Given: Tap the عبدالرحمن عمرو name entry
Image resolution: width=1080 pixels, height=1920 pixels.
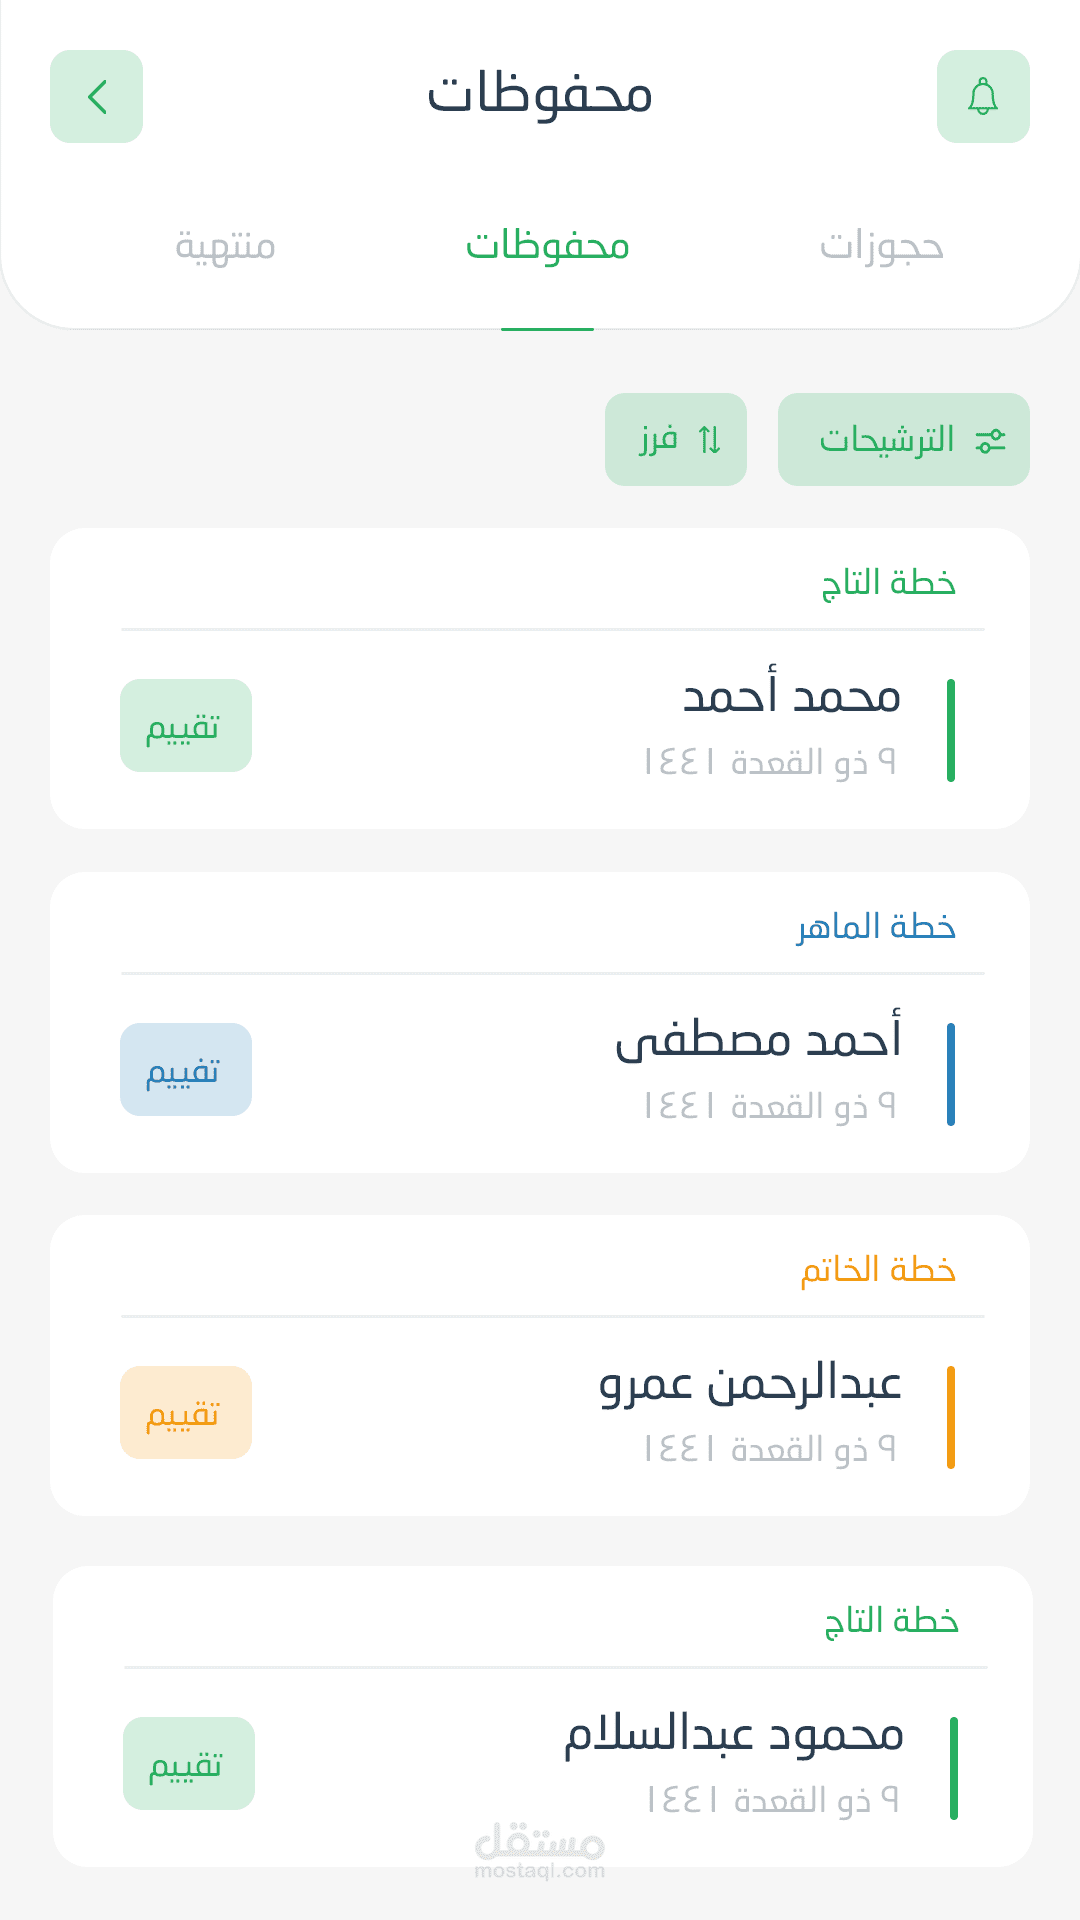Looking at the screenshot, I should point(750,1384).
